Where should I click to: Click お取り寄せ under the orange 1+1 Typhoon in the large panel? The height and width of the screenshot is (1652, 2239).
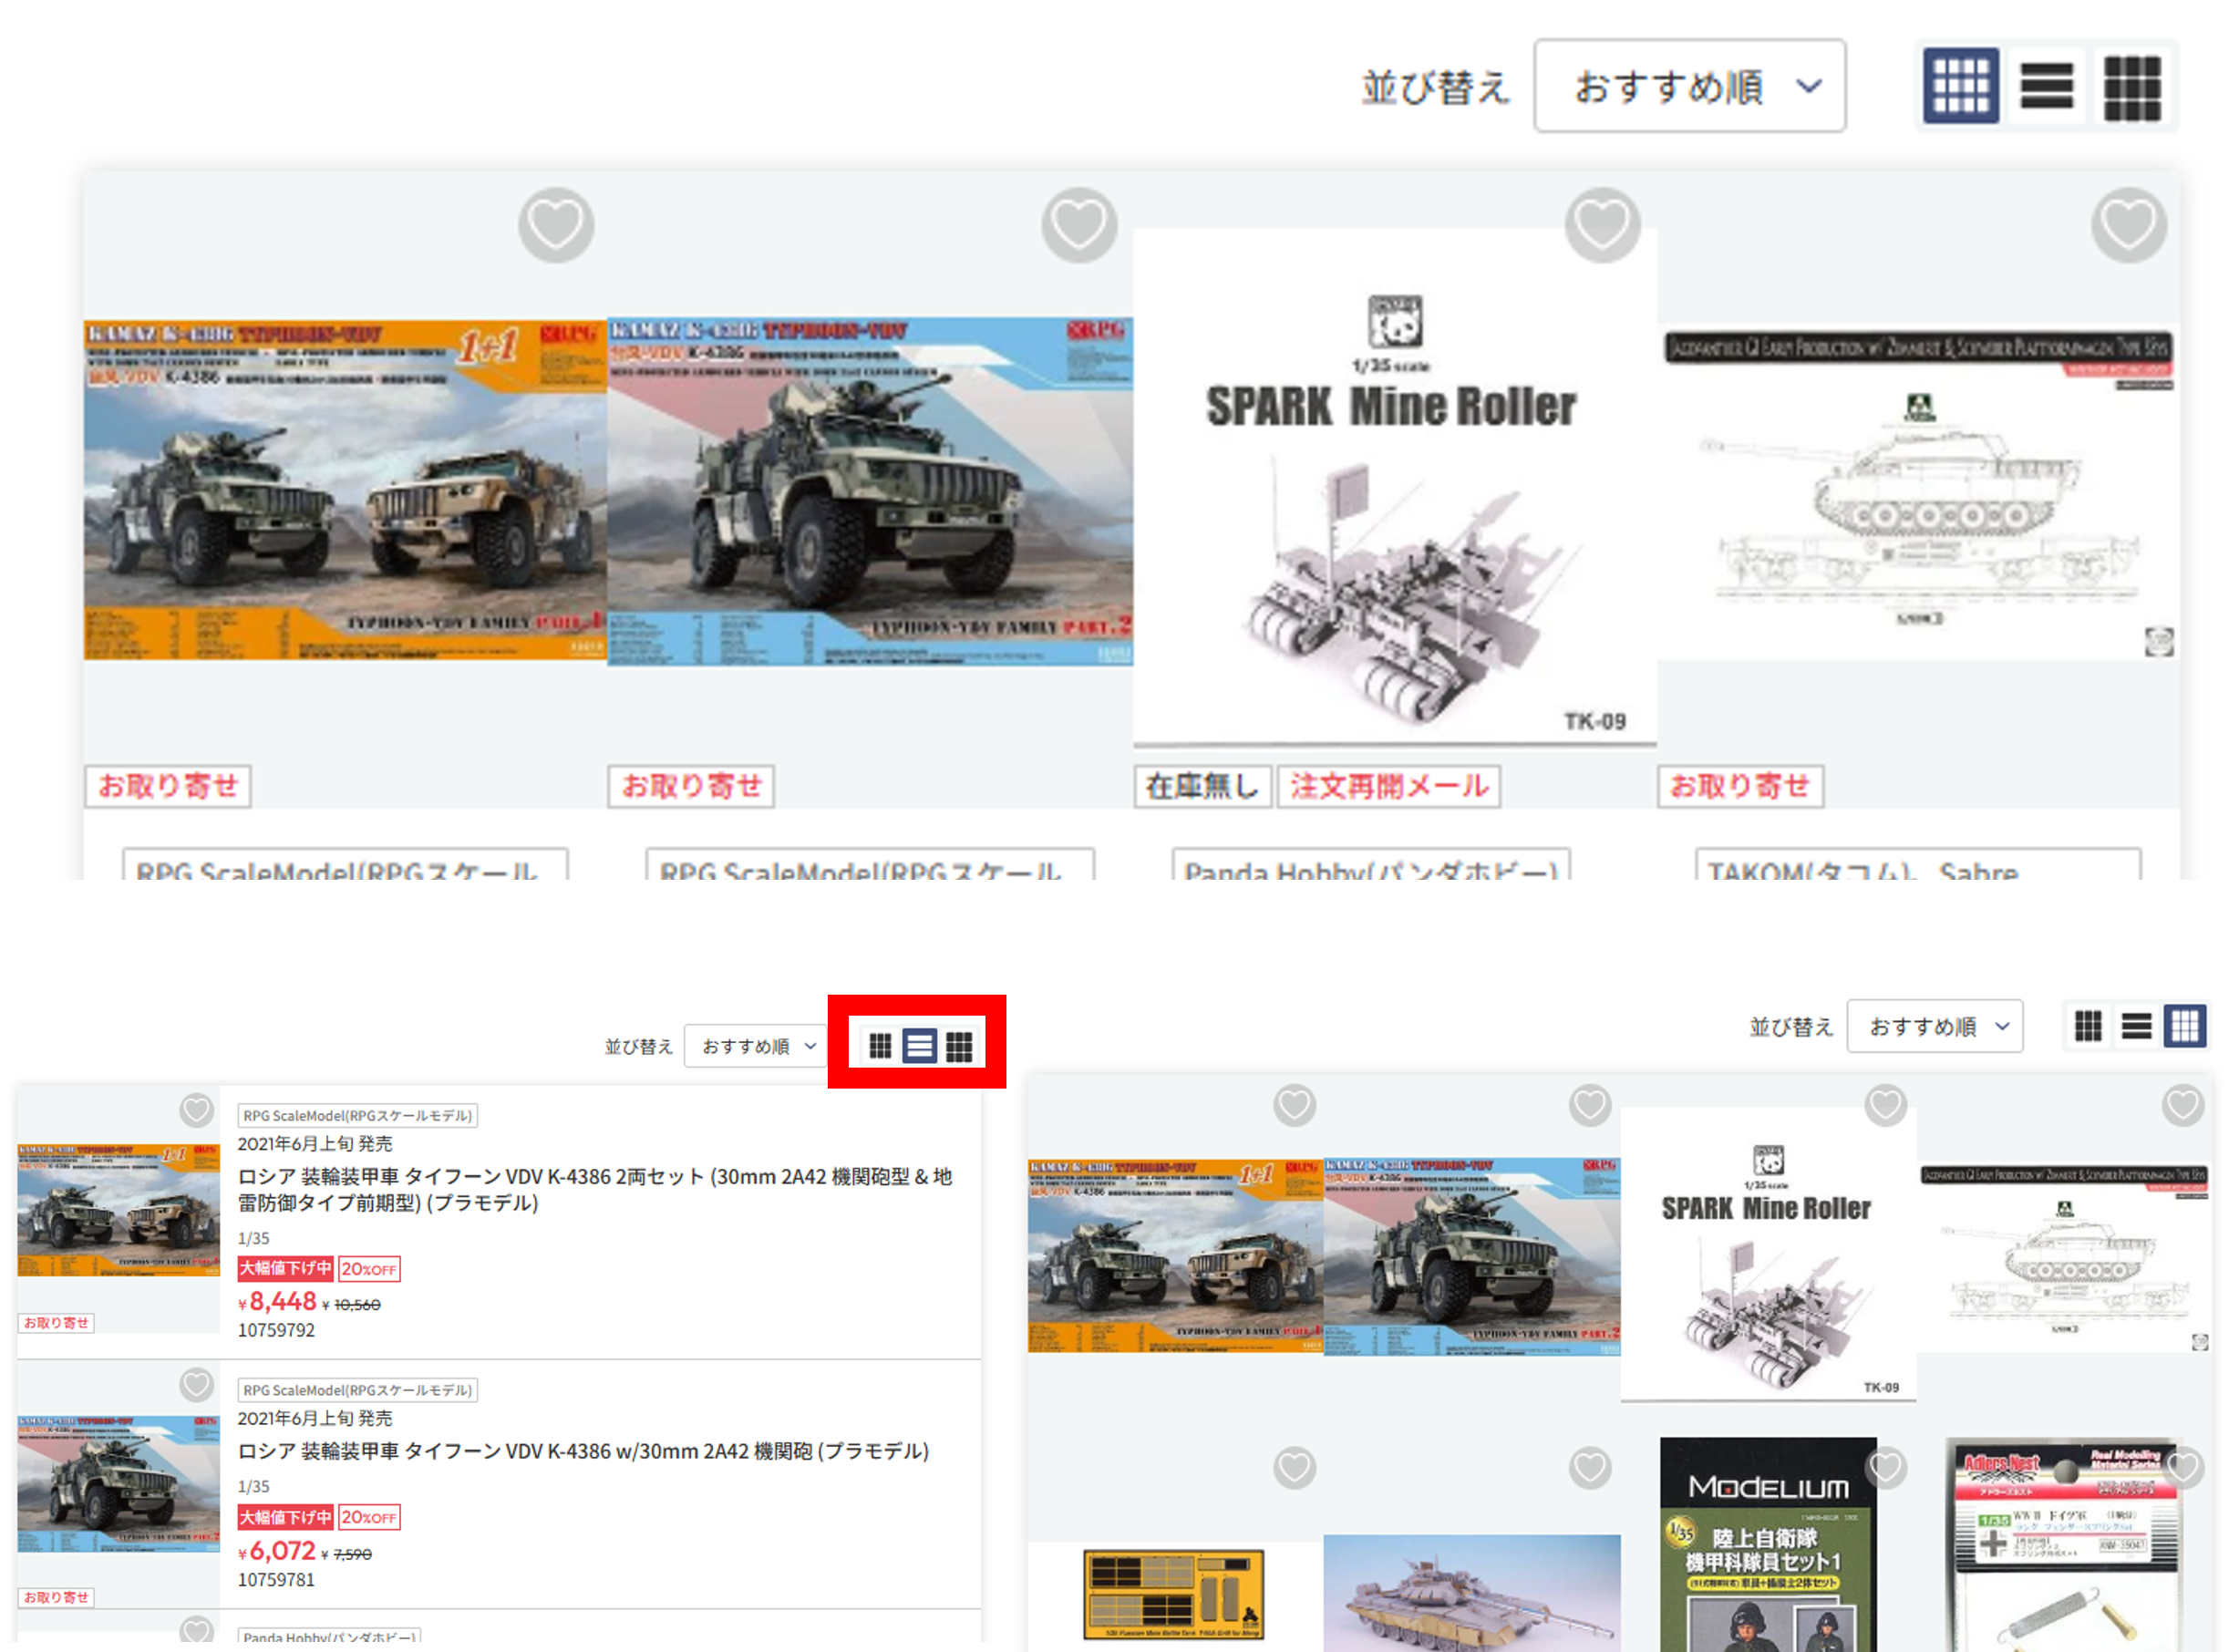[167, 787]
